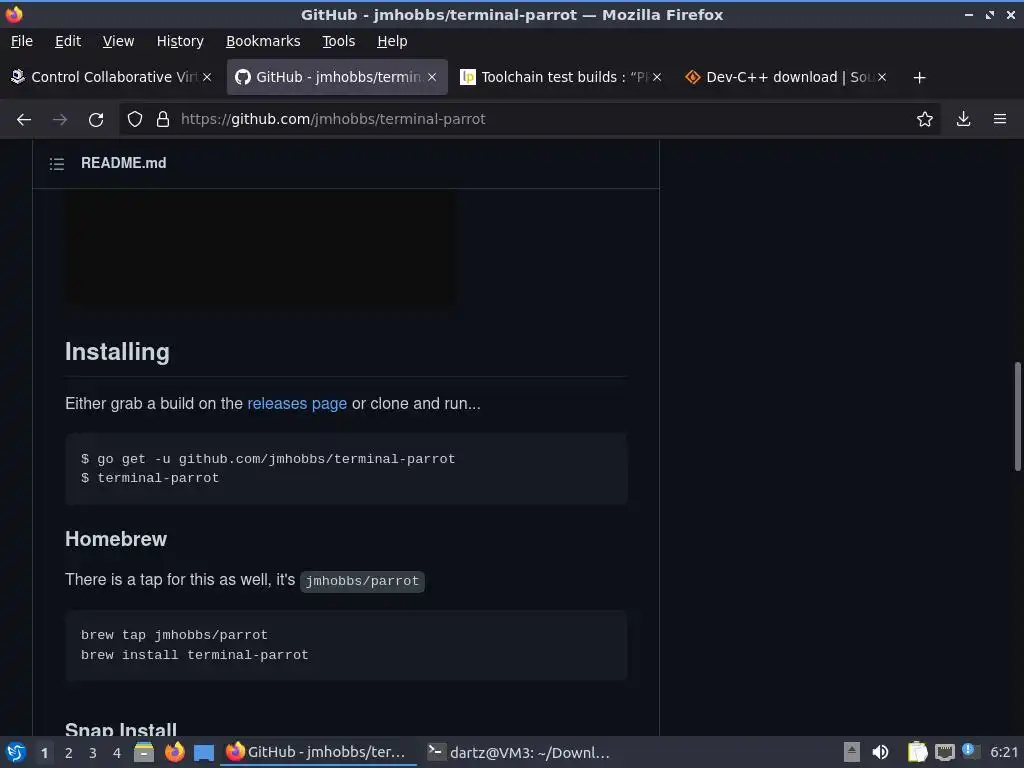Open the File menu

click(22, 41)
